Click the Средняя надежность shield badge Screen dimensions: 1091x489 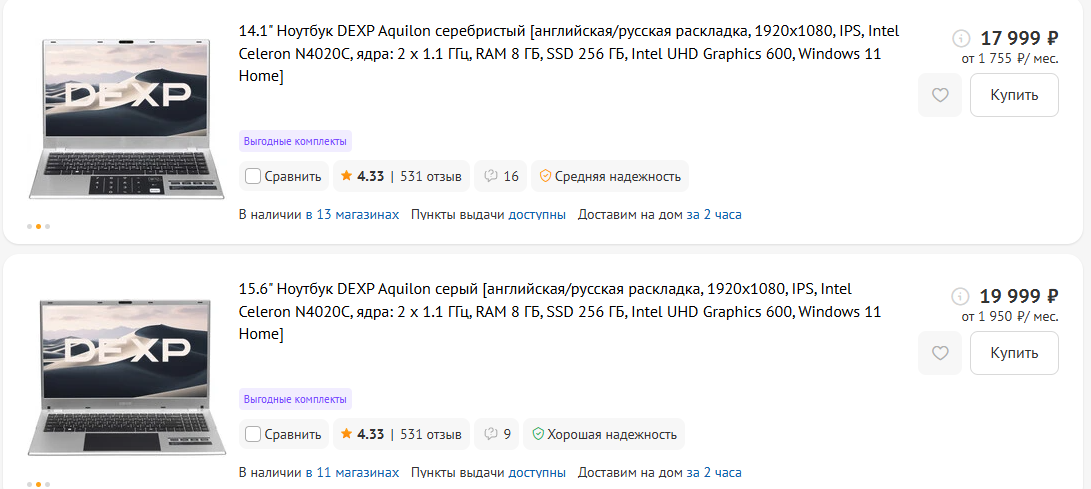[x=610, y=177]
